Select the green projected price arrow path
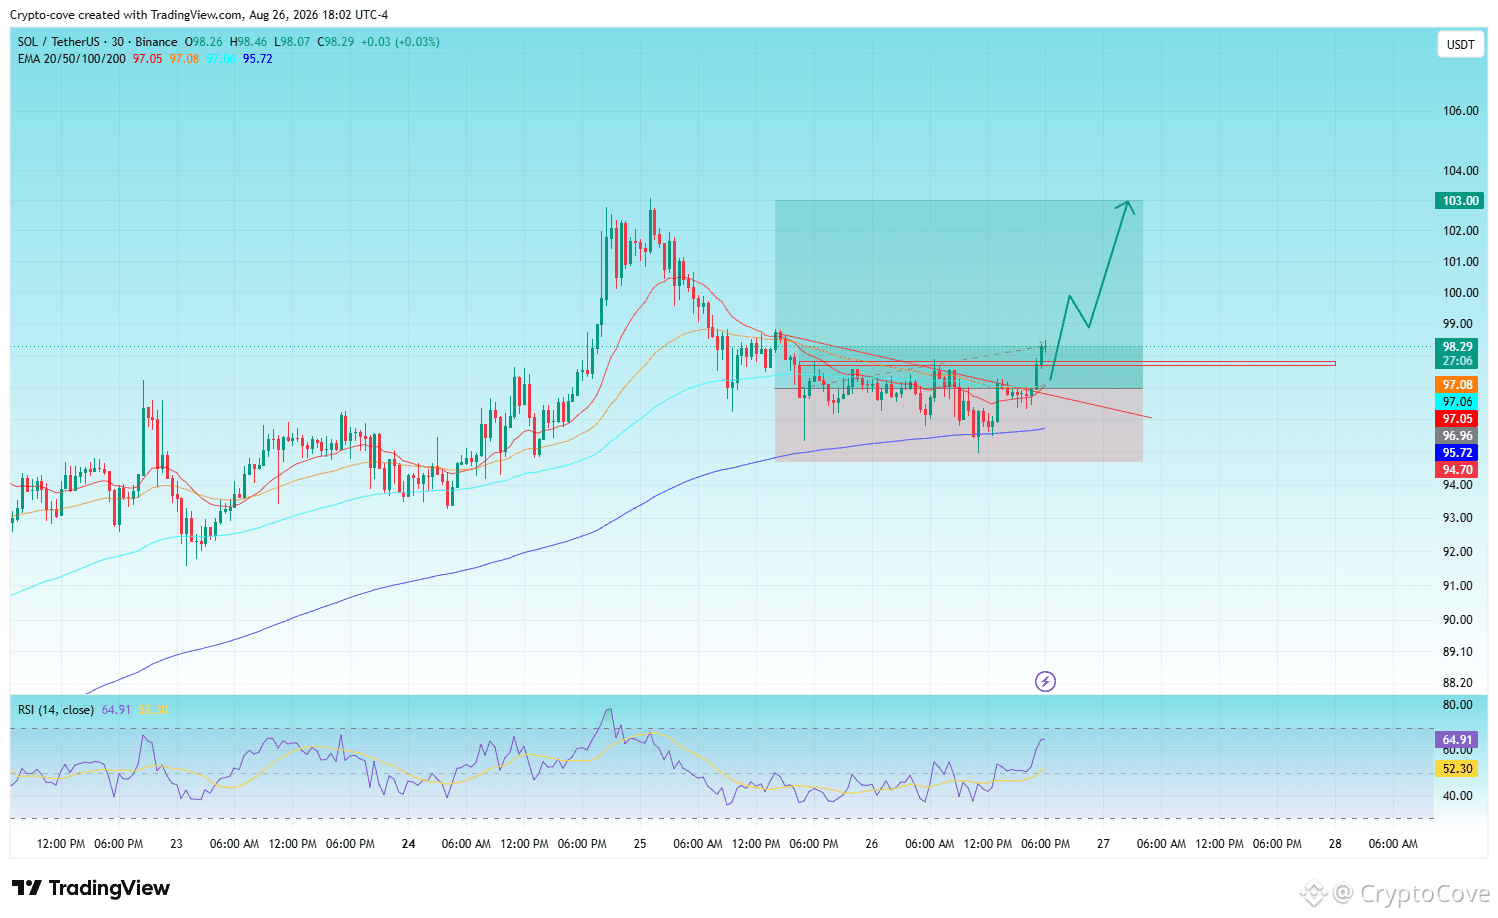The width and height of the screenshot is (1498, 918). tap(1090, 290)
